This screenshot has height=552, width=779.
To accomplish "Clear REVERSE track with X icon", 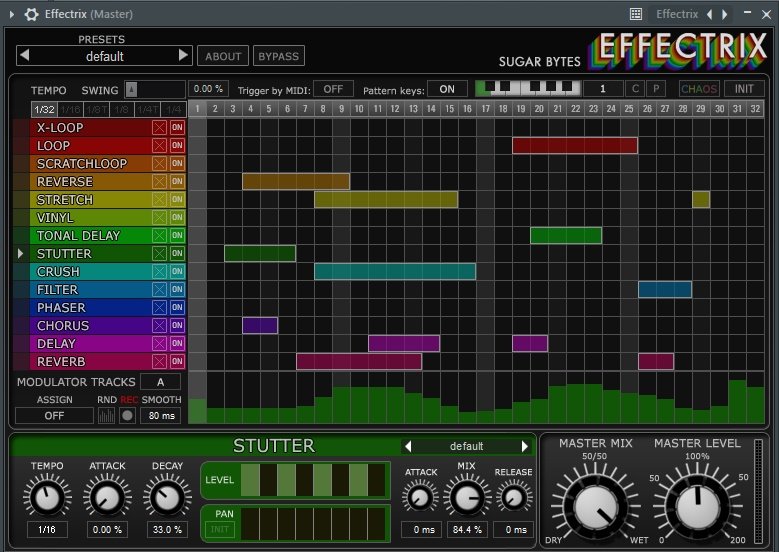I will [159, 181].
